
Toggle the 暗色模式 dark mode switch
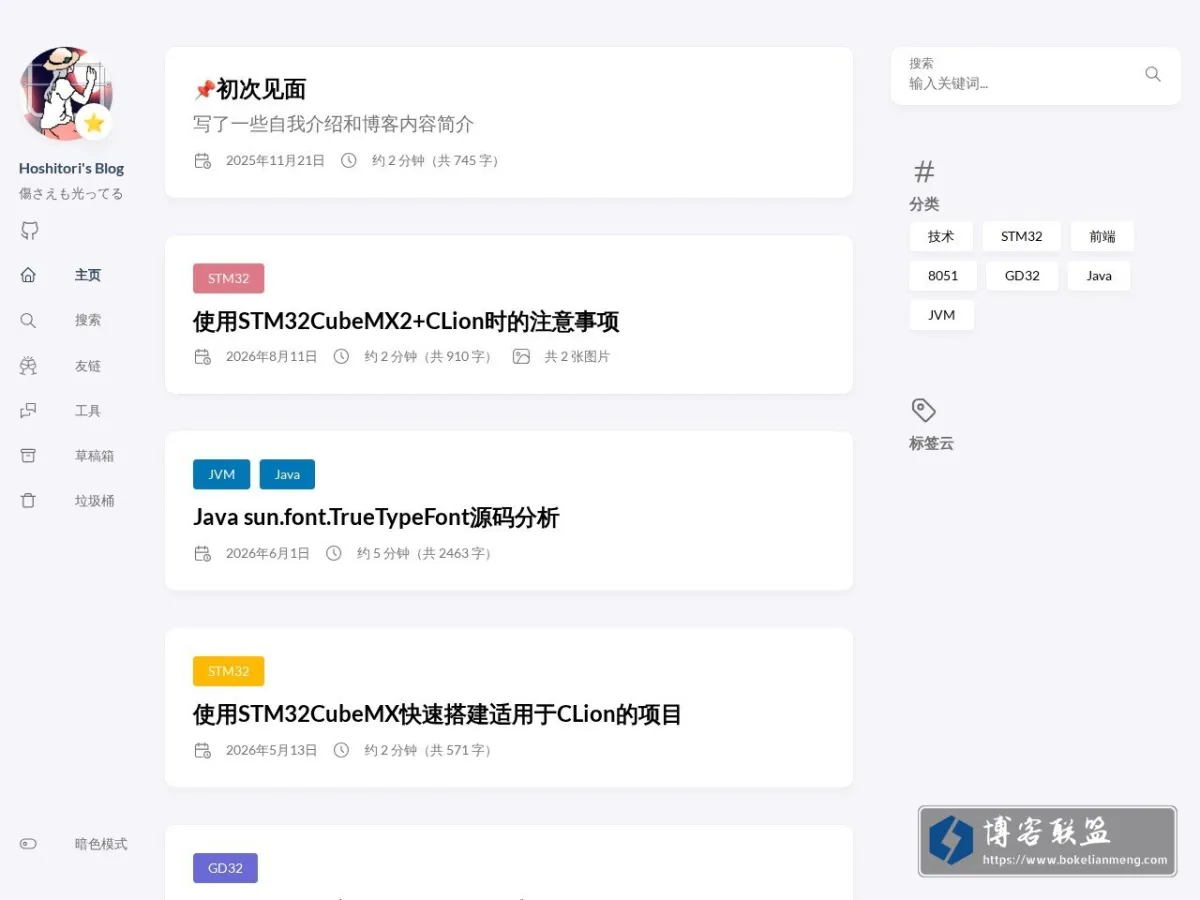pyautogui.click(x=28, y=844)
